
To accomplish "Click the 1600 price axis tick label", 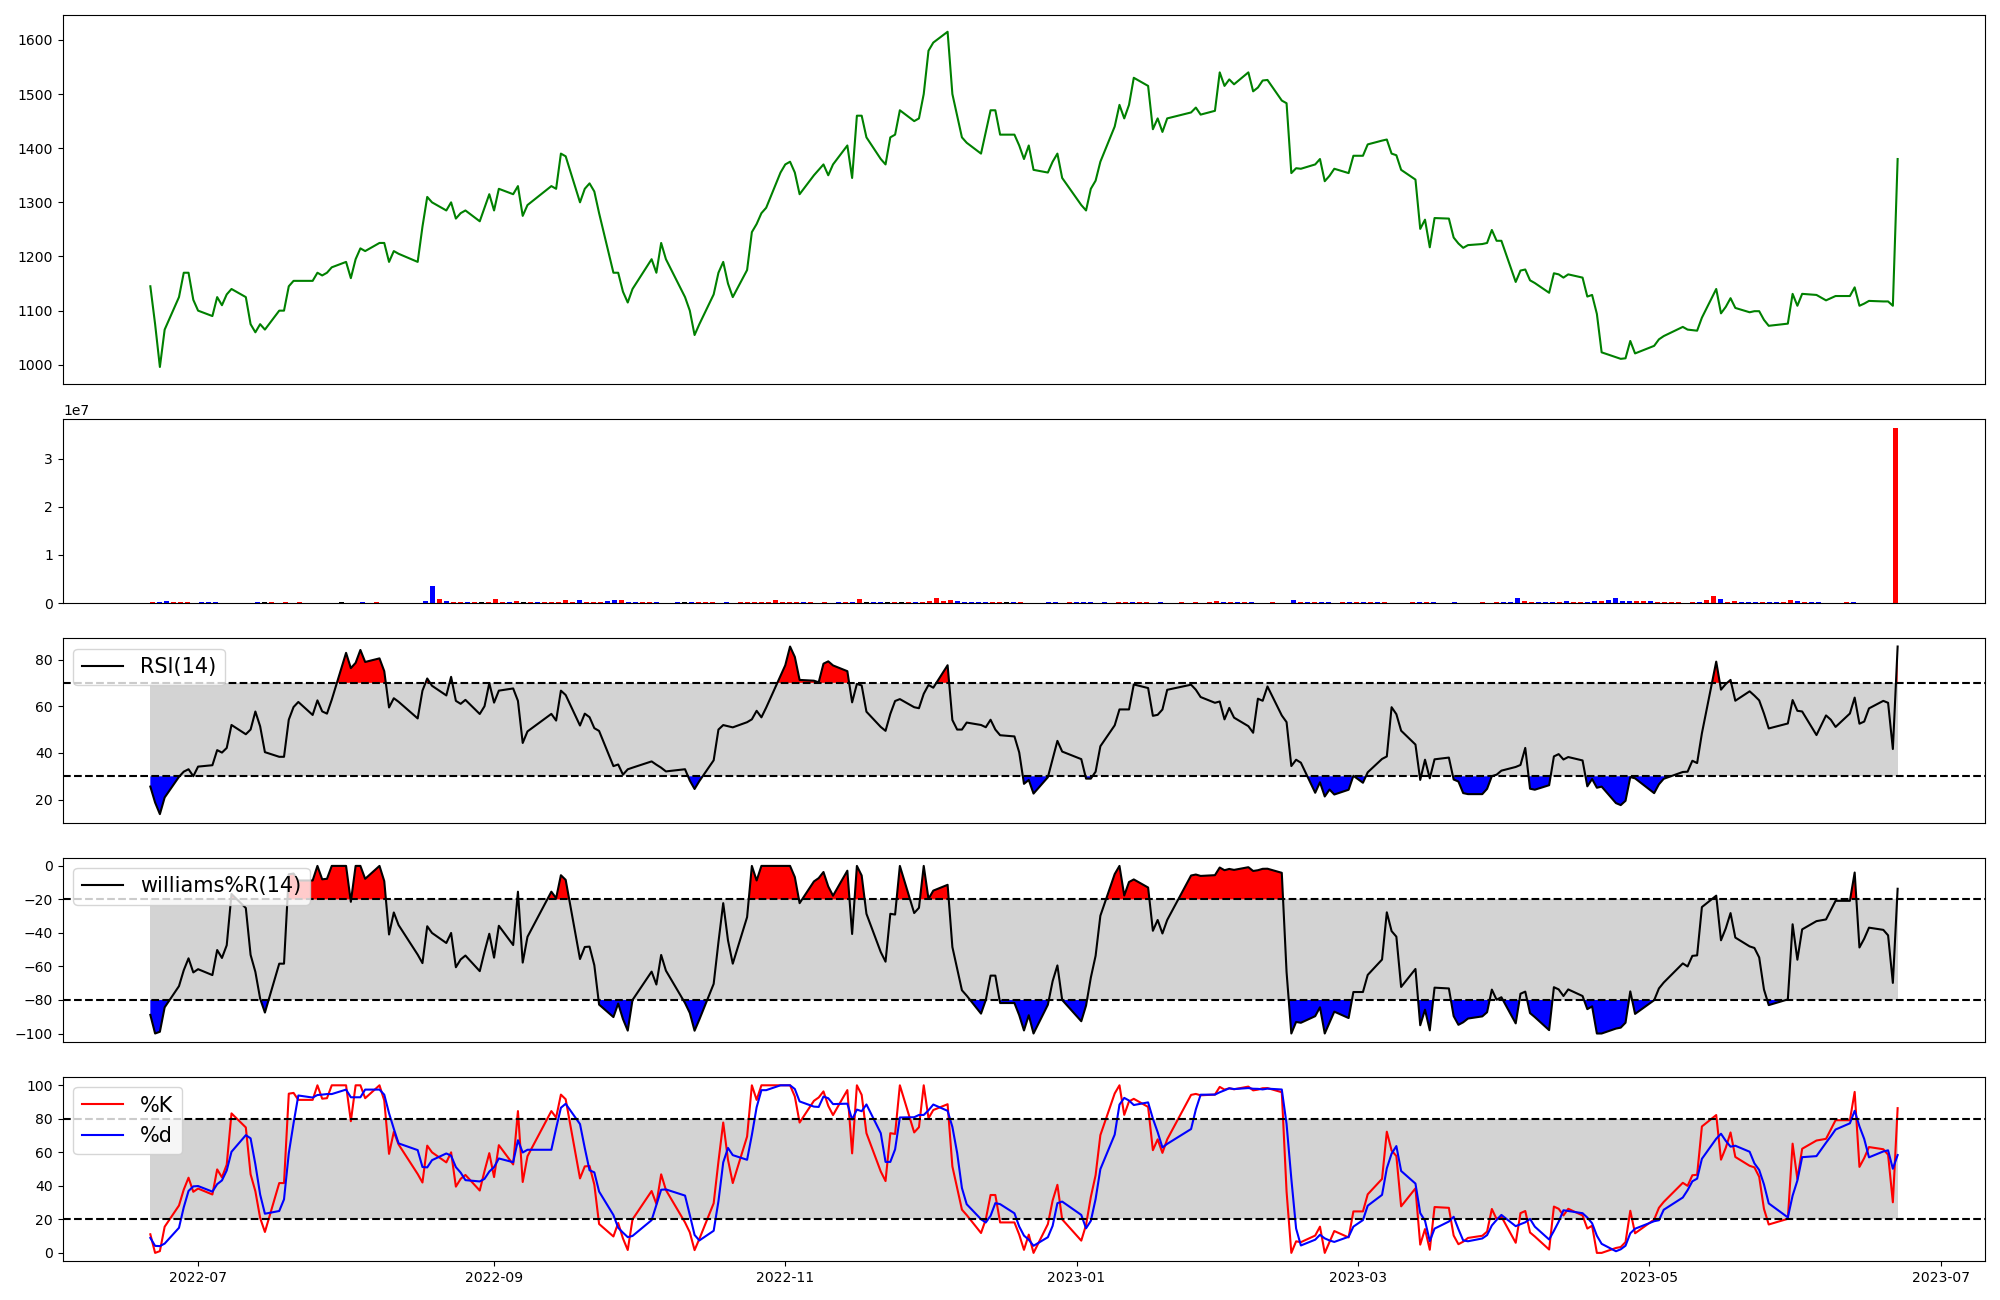I will 35,40.
